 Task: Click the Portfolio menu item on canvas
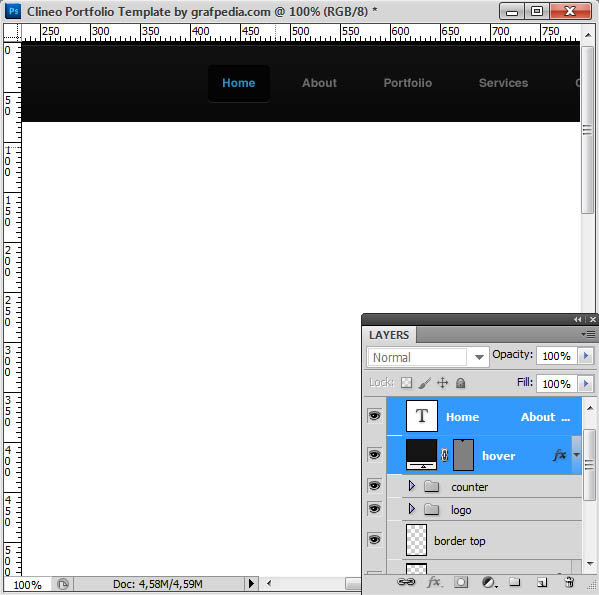coord(408,83)
